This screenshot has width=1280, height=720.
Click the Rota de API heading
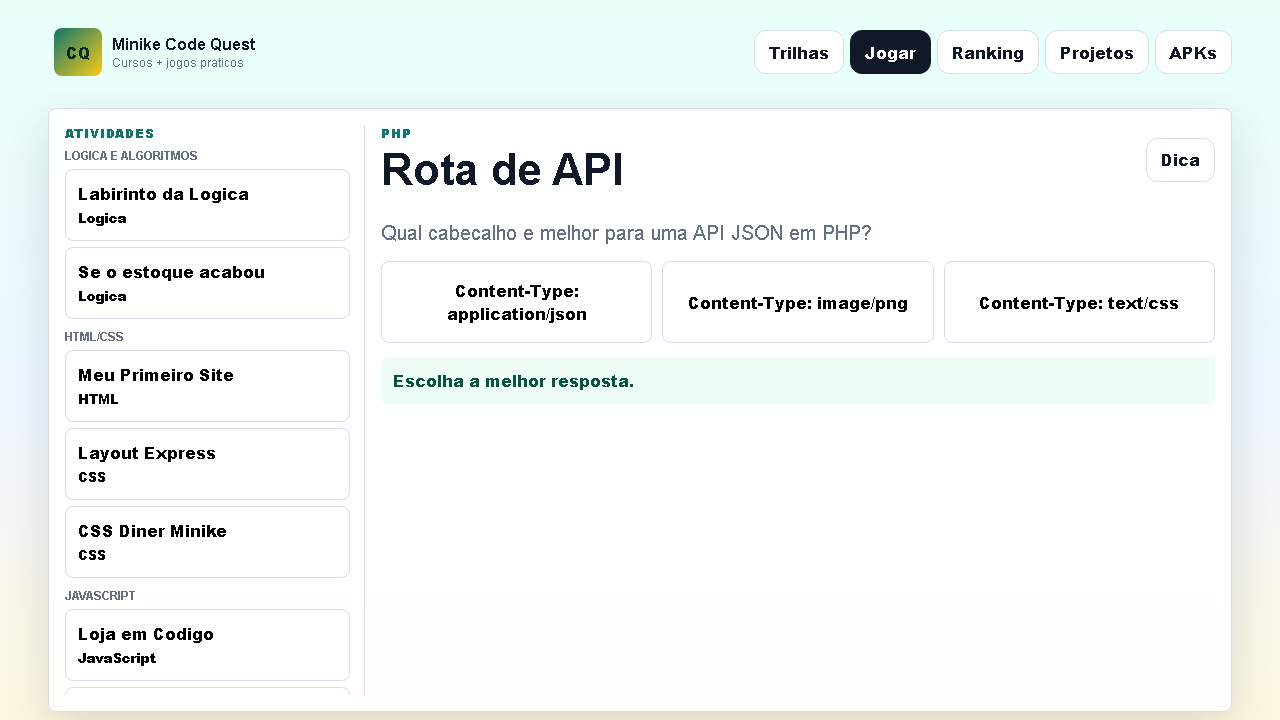pyautogui.click(x=502, y=170)
